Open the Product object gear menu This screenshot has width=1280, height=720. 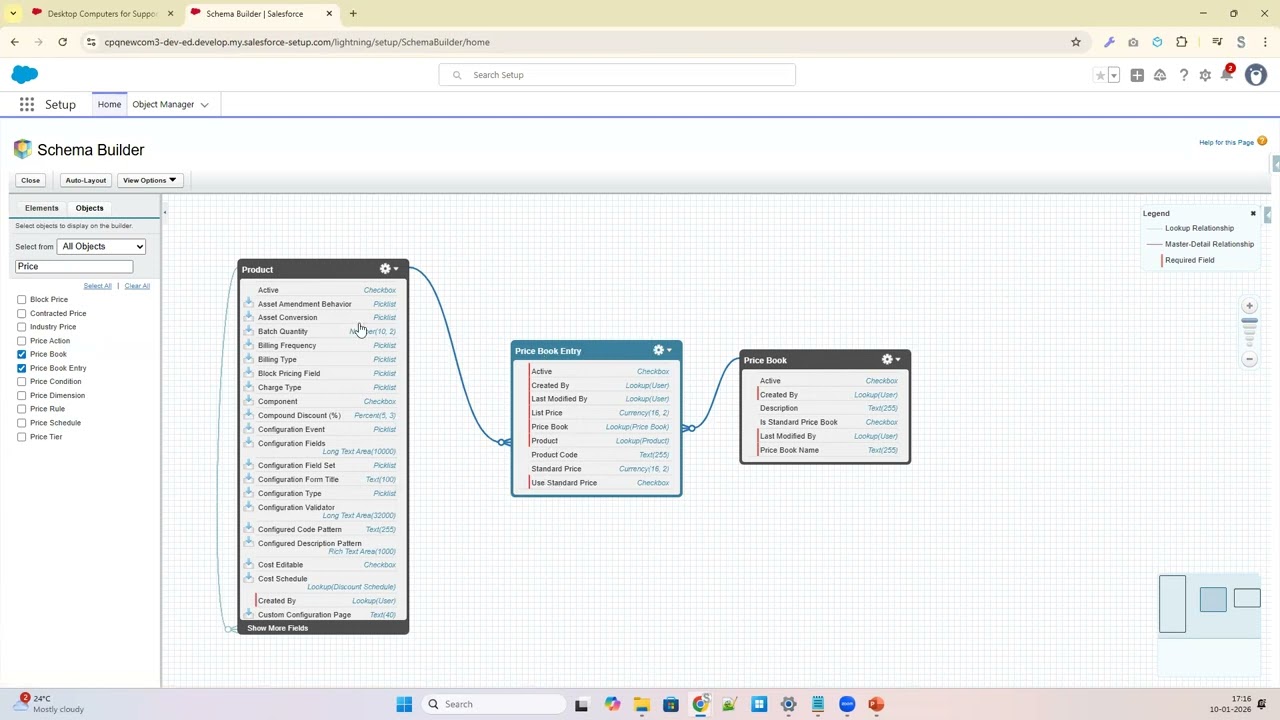pos(389,269)
